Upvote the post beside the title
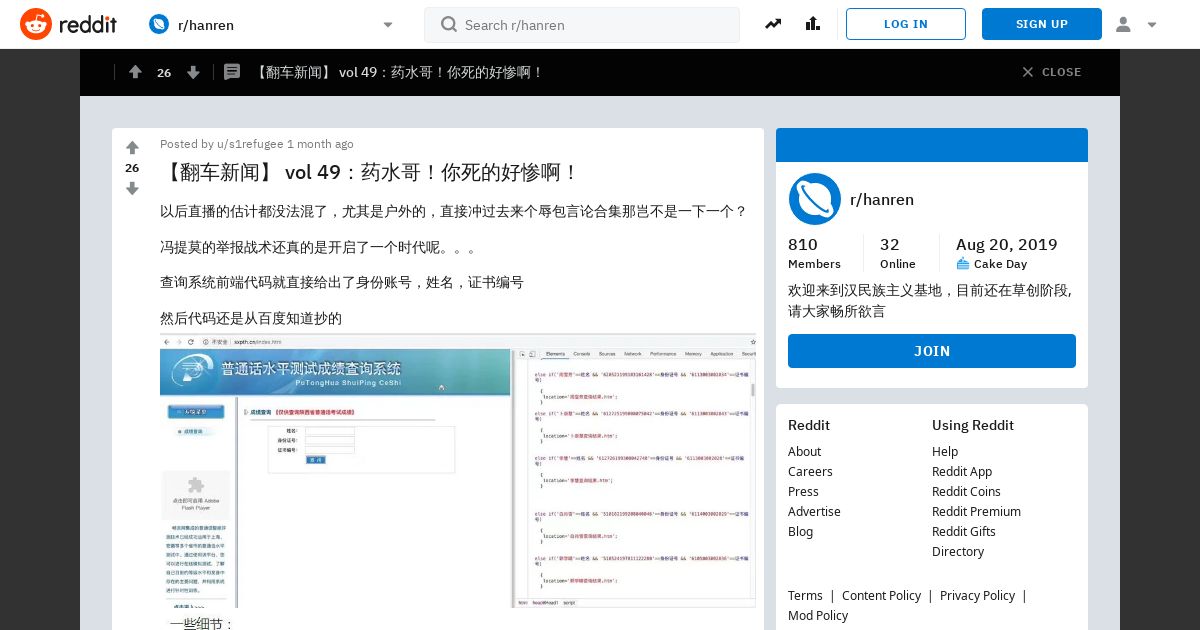The height and width of the screenshot is (630, 1200). tap(132, 148)
